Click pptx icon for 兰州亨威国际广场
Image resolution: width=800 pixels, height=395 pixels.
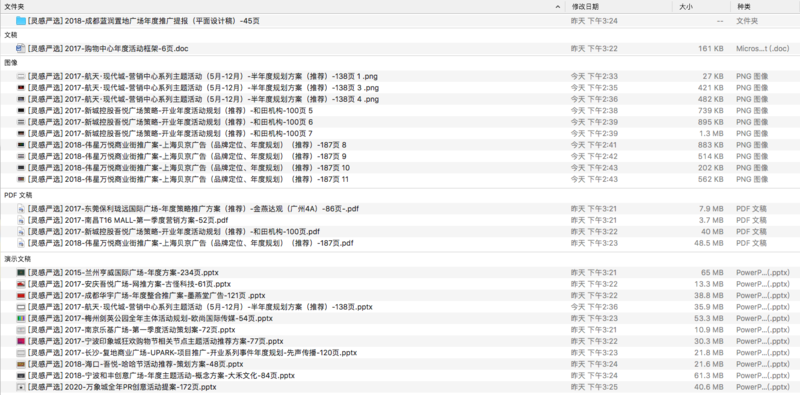click(x=21, y=273)
